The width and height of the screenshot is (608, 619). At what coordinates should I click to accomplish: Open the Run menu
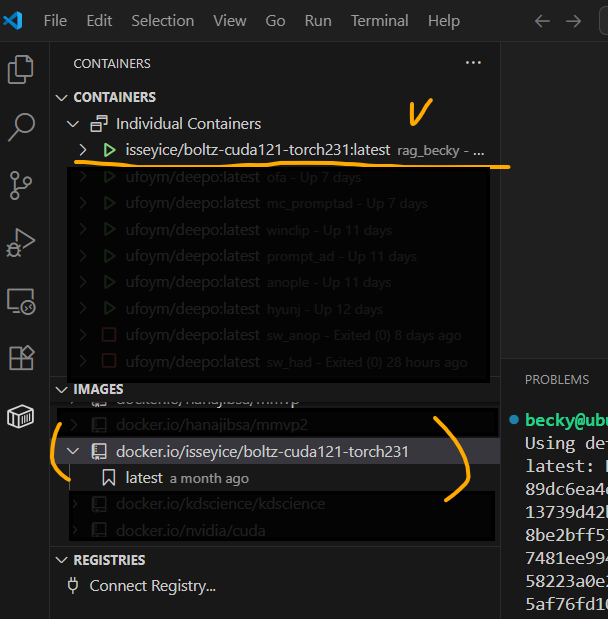click(318, 21)
